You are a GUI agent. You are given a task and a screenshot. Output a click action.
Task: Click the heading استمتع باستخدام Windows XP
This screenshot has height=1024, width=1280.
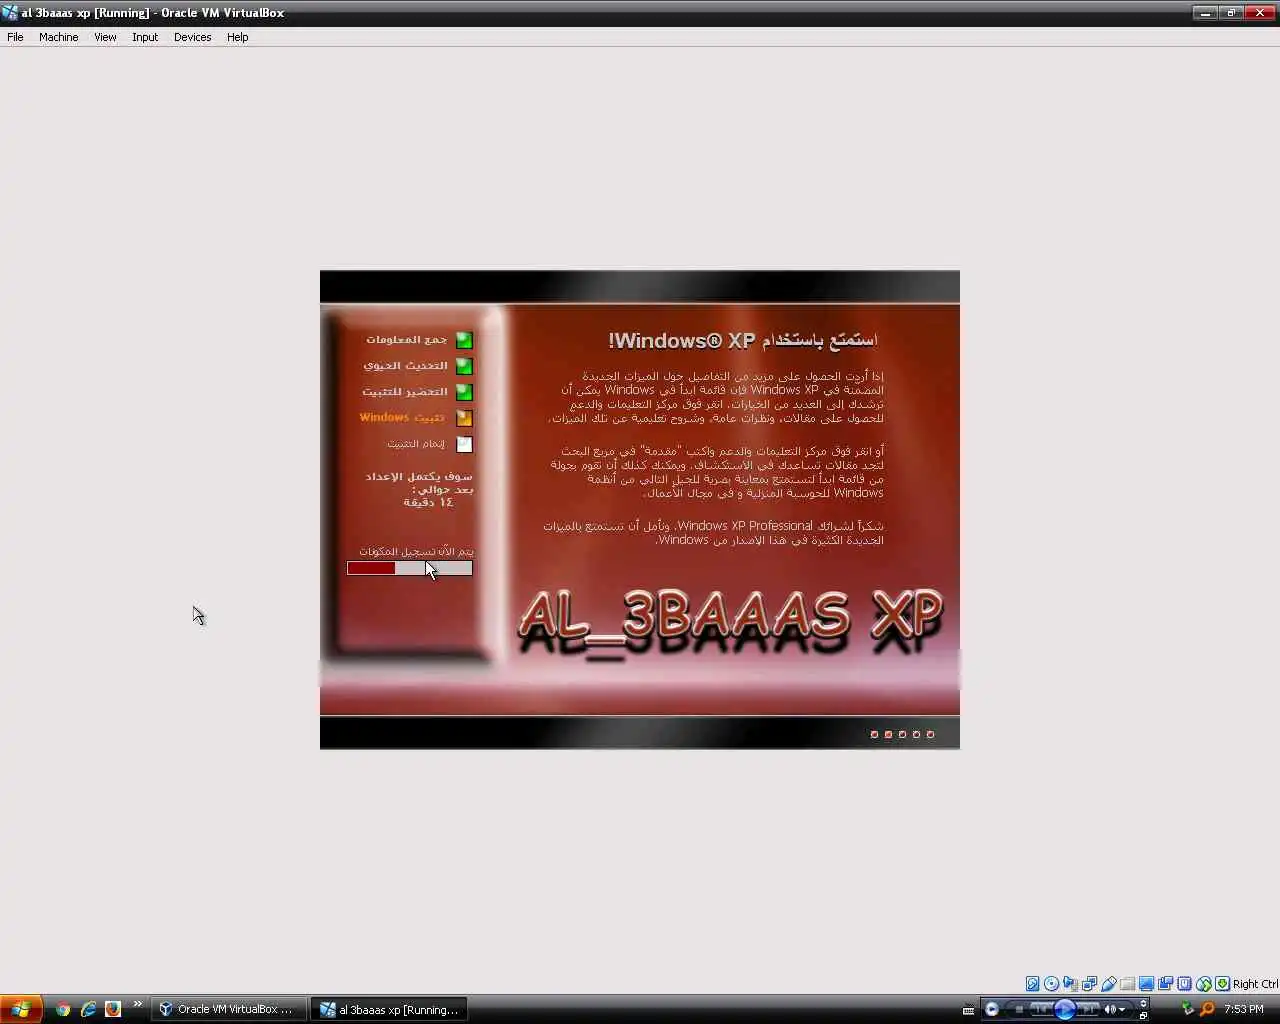[x=743, y=340]
